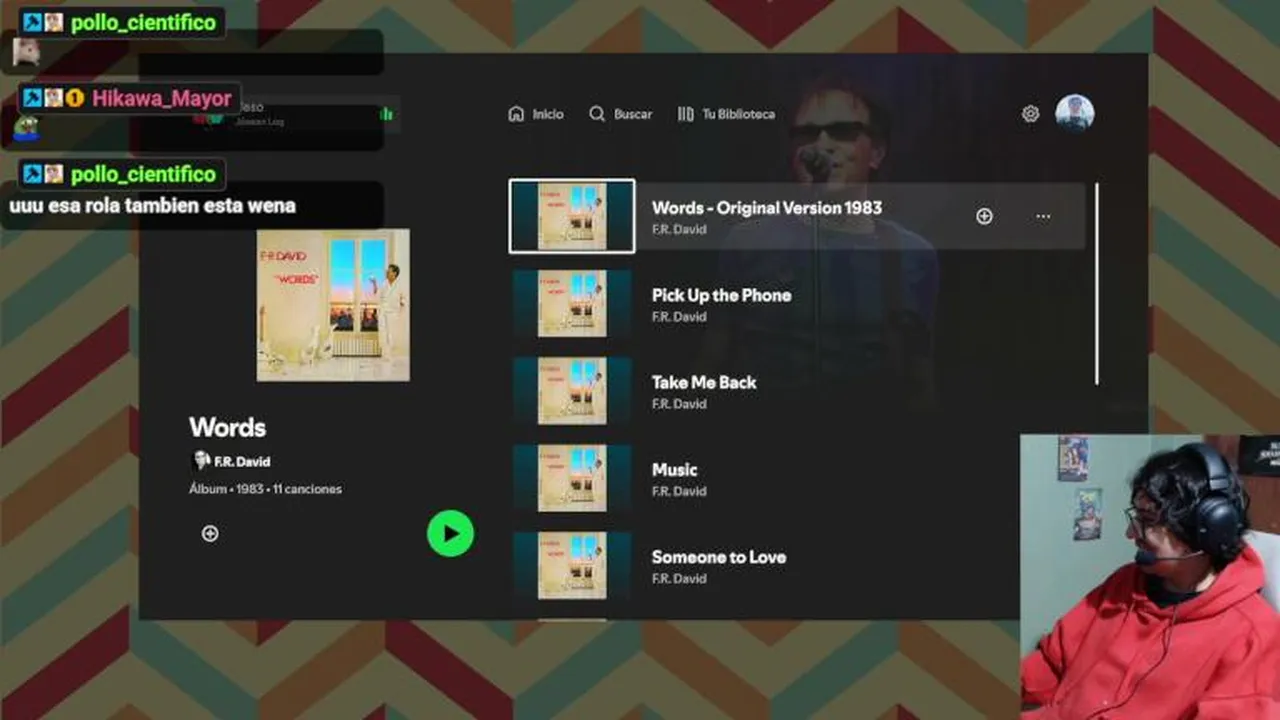
Task: Open Tu Biblioteca tab
Action: click(726, 114)
